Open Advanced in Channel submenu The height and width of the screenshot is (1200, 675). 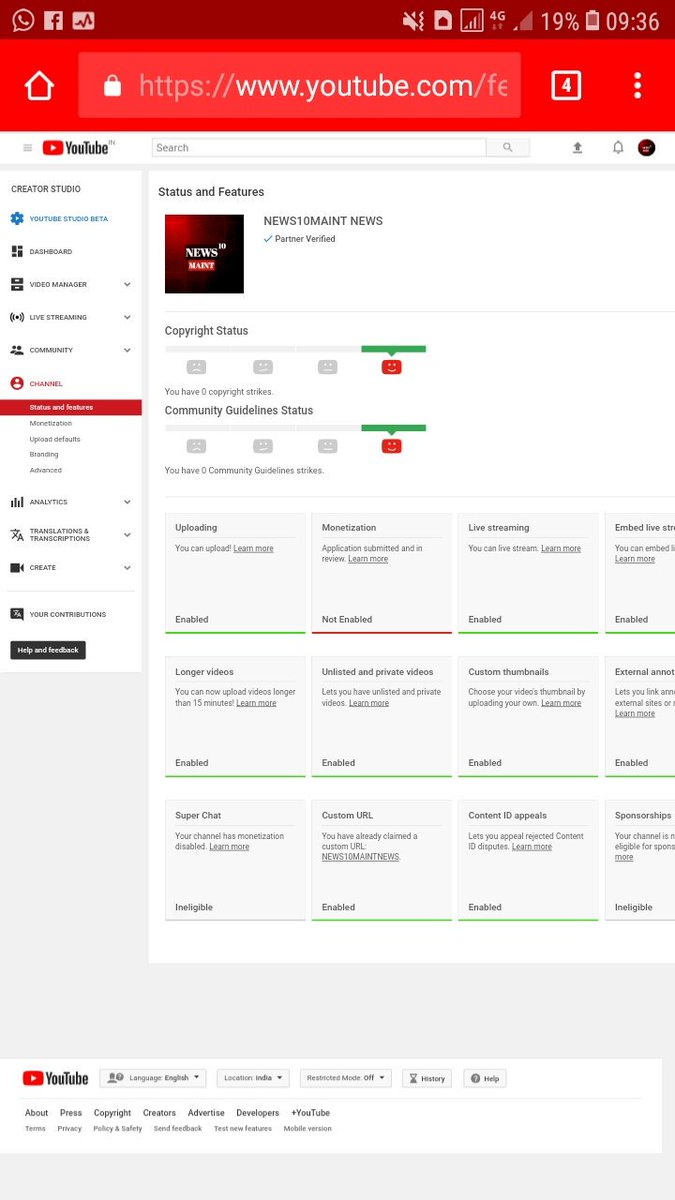point(45,470)
